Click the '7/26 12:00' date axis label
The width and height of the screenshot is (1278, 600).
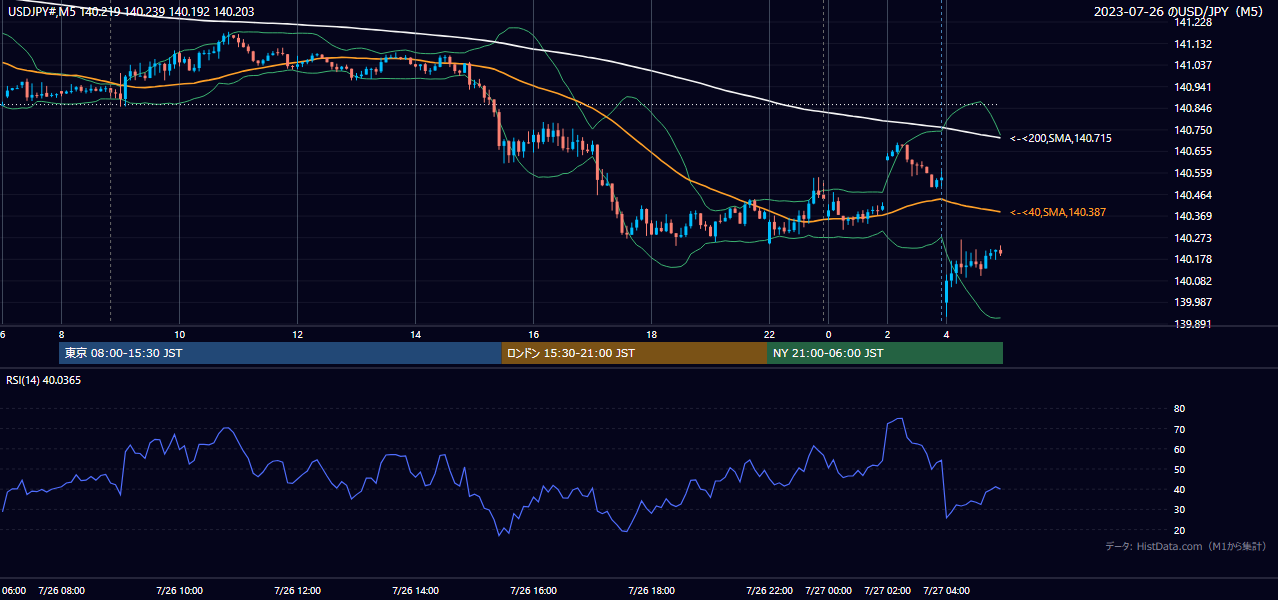click(x=297, y=591)
